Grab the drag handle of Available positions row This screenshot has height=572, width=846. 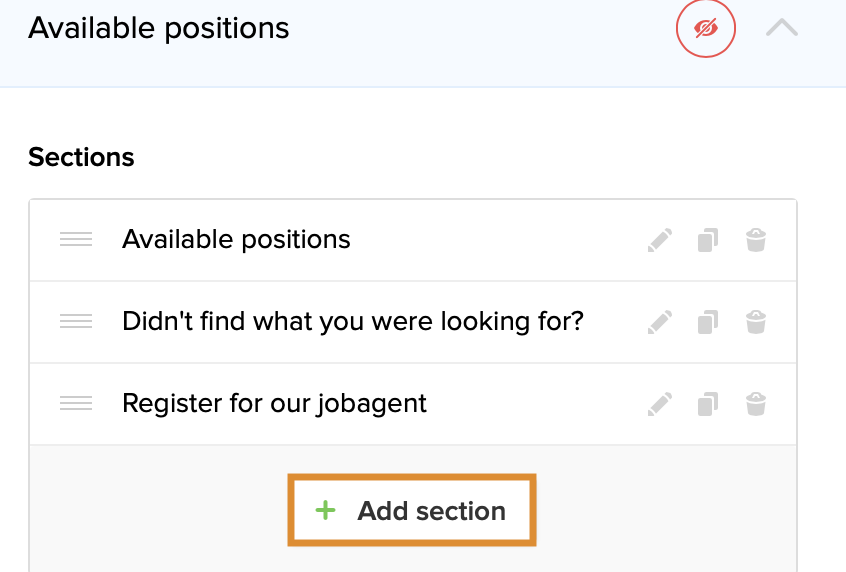click(76, 240)
